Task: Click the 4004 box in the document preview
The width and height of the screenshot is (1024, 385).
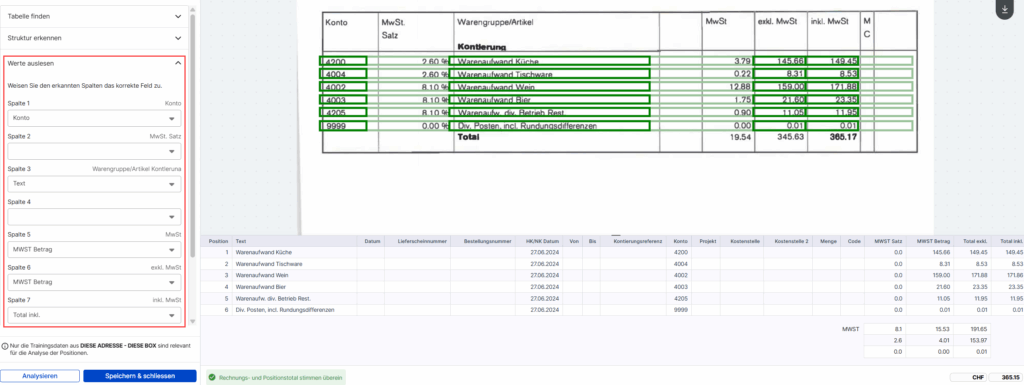Action: [x=343, y=74]
